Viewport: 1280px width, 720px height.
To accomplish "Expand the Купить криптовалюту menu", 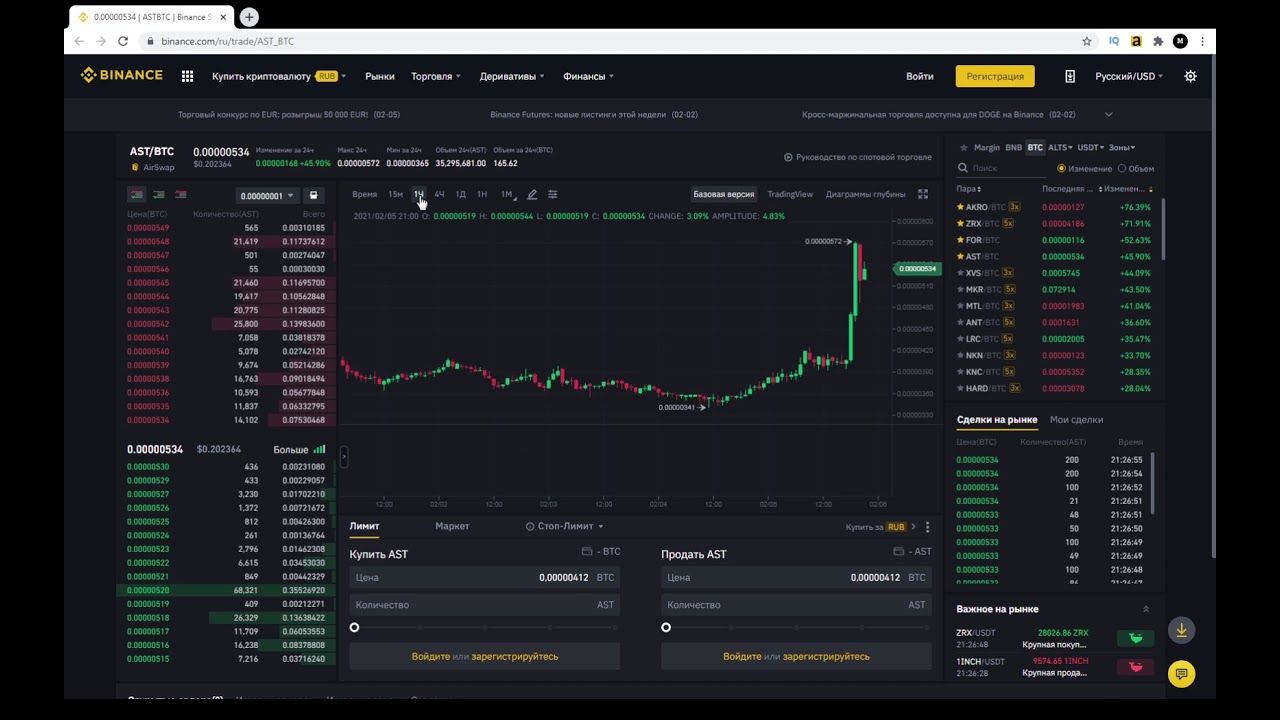I will pos(279,76).
